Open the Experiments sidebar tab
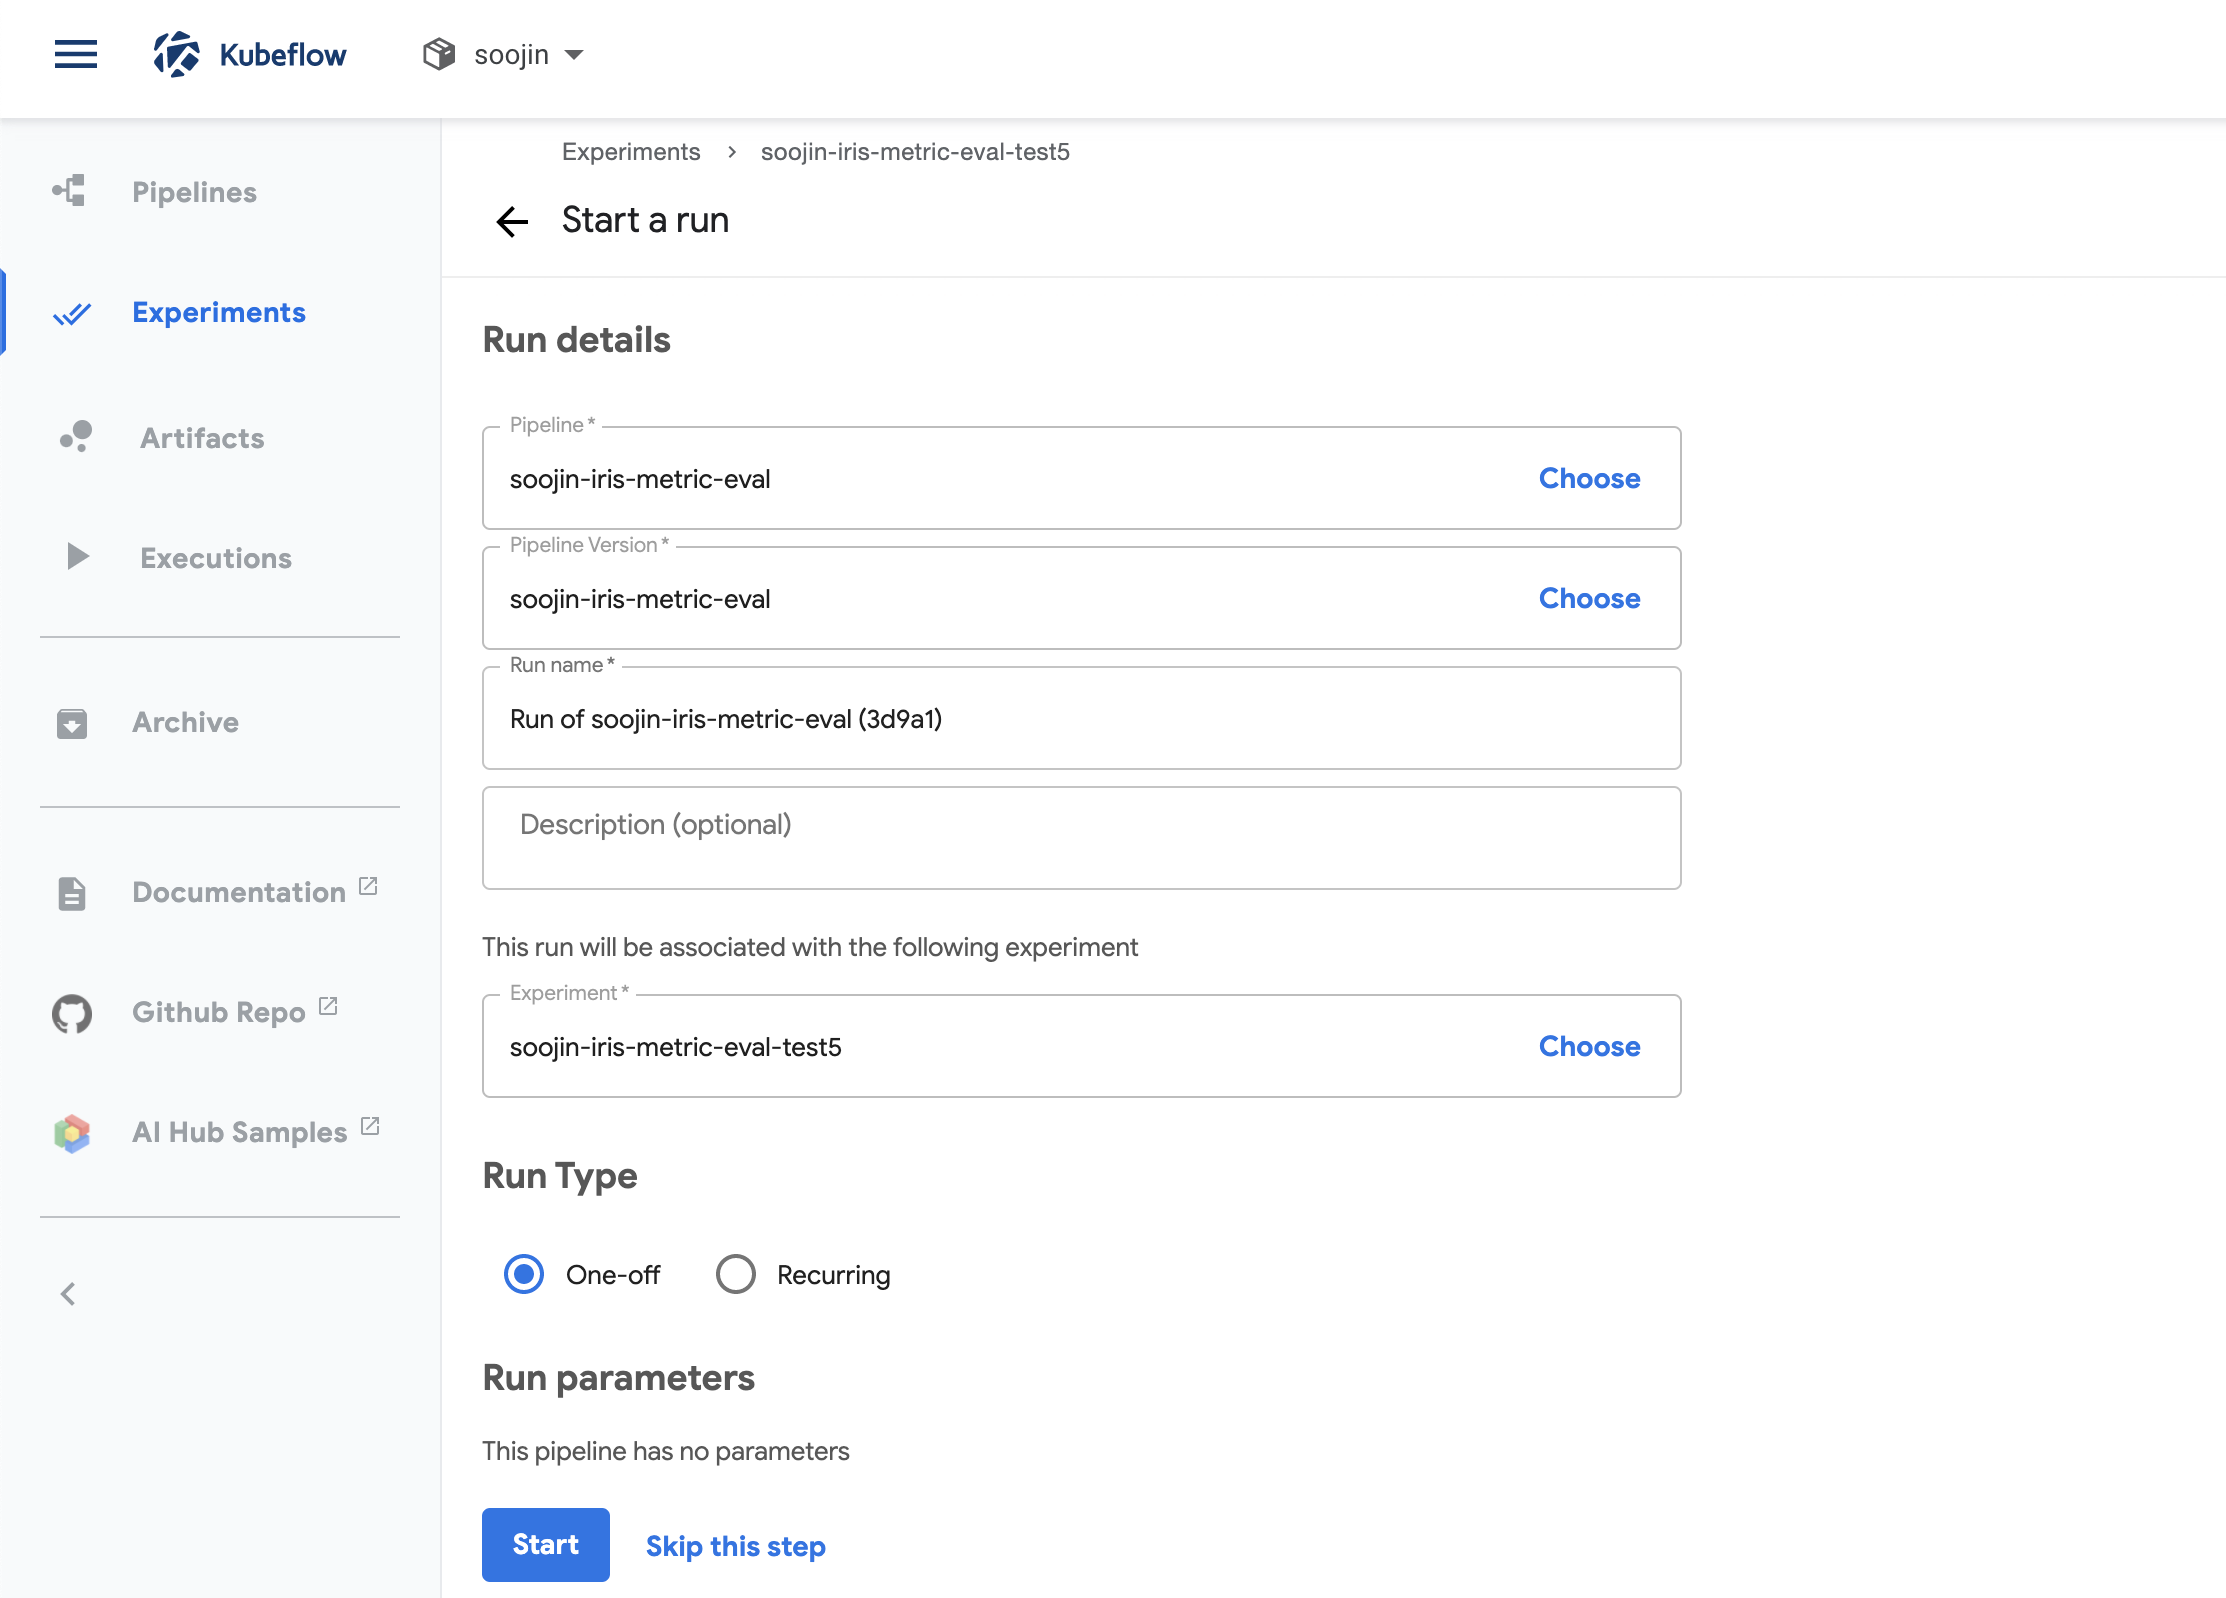This screenshot has width=2226, height=1598. click(218, 312)
